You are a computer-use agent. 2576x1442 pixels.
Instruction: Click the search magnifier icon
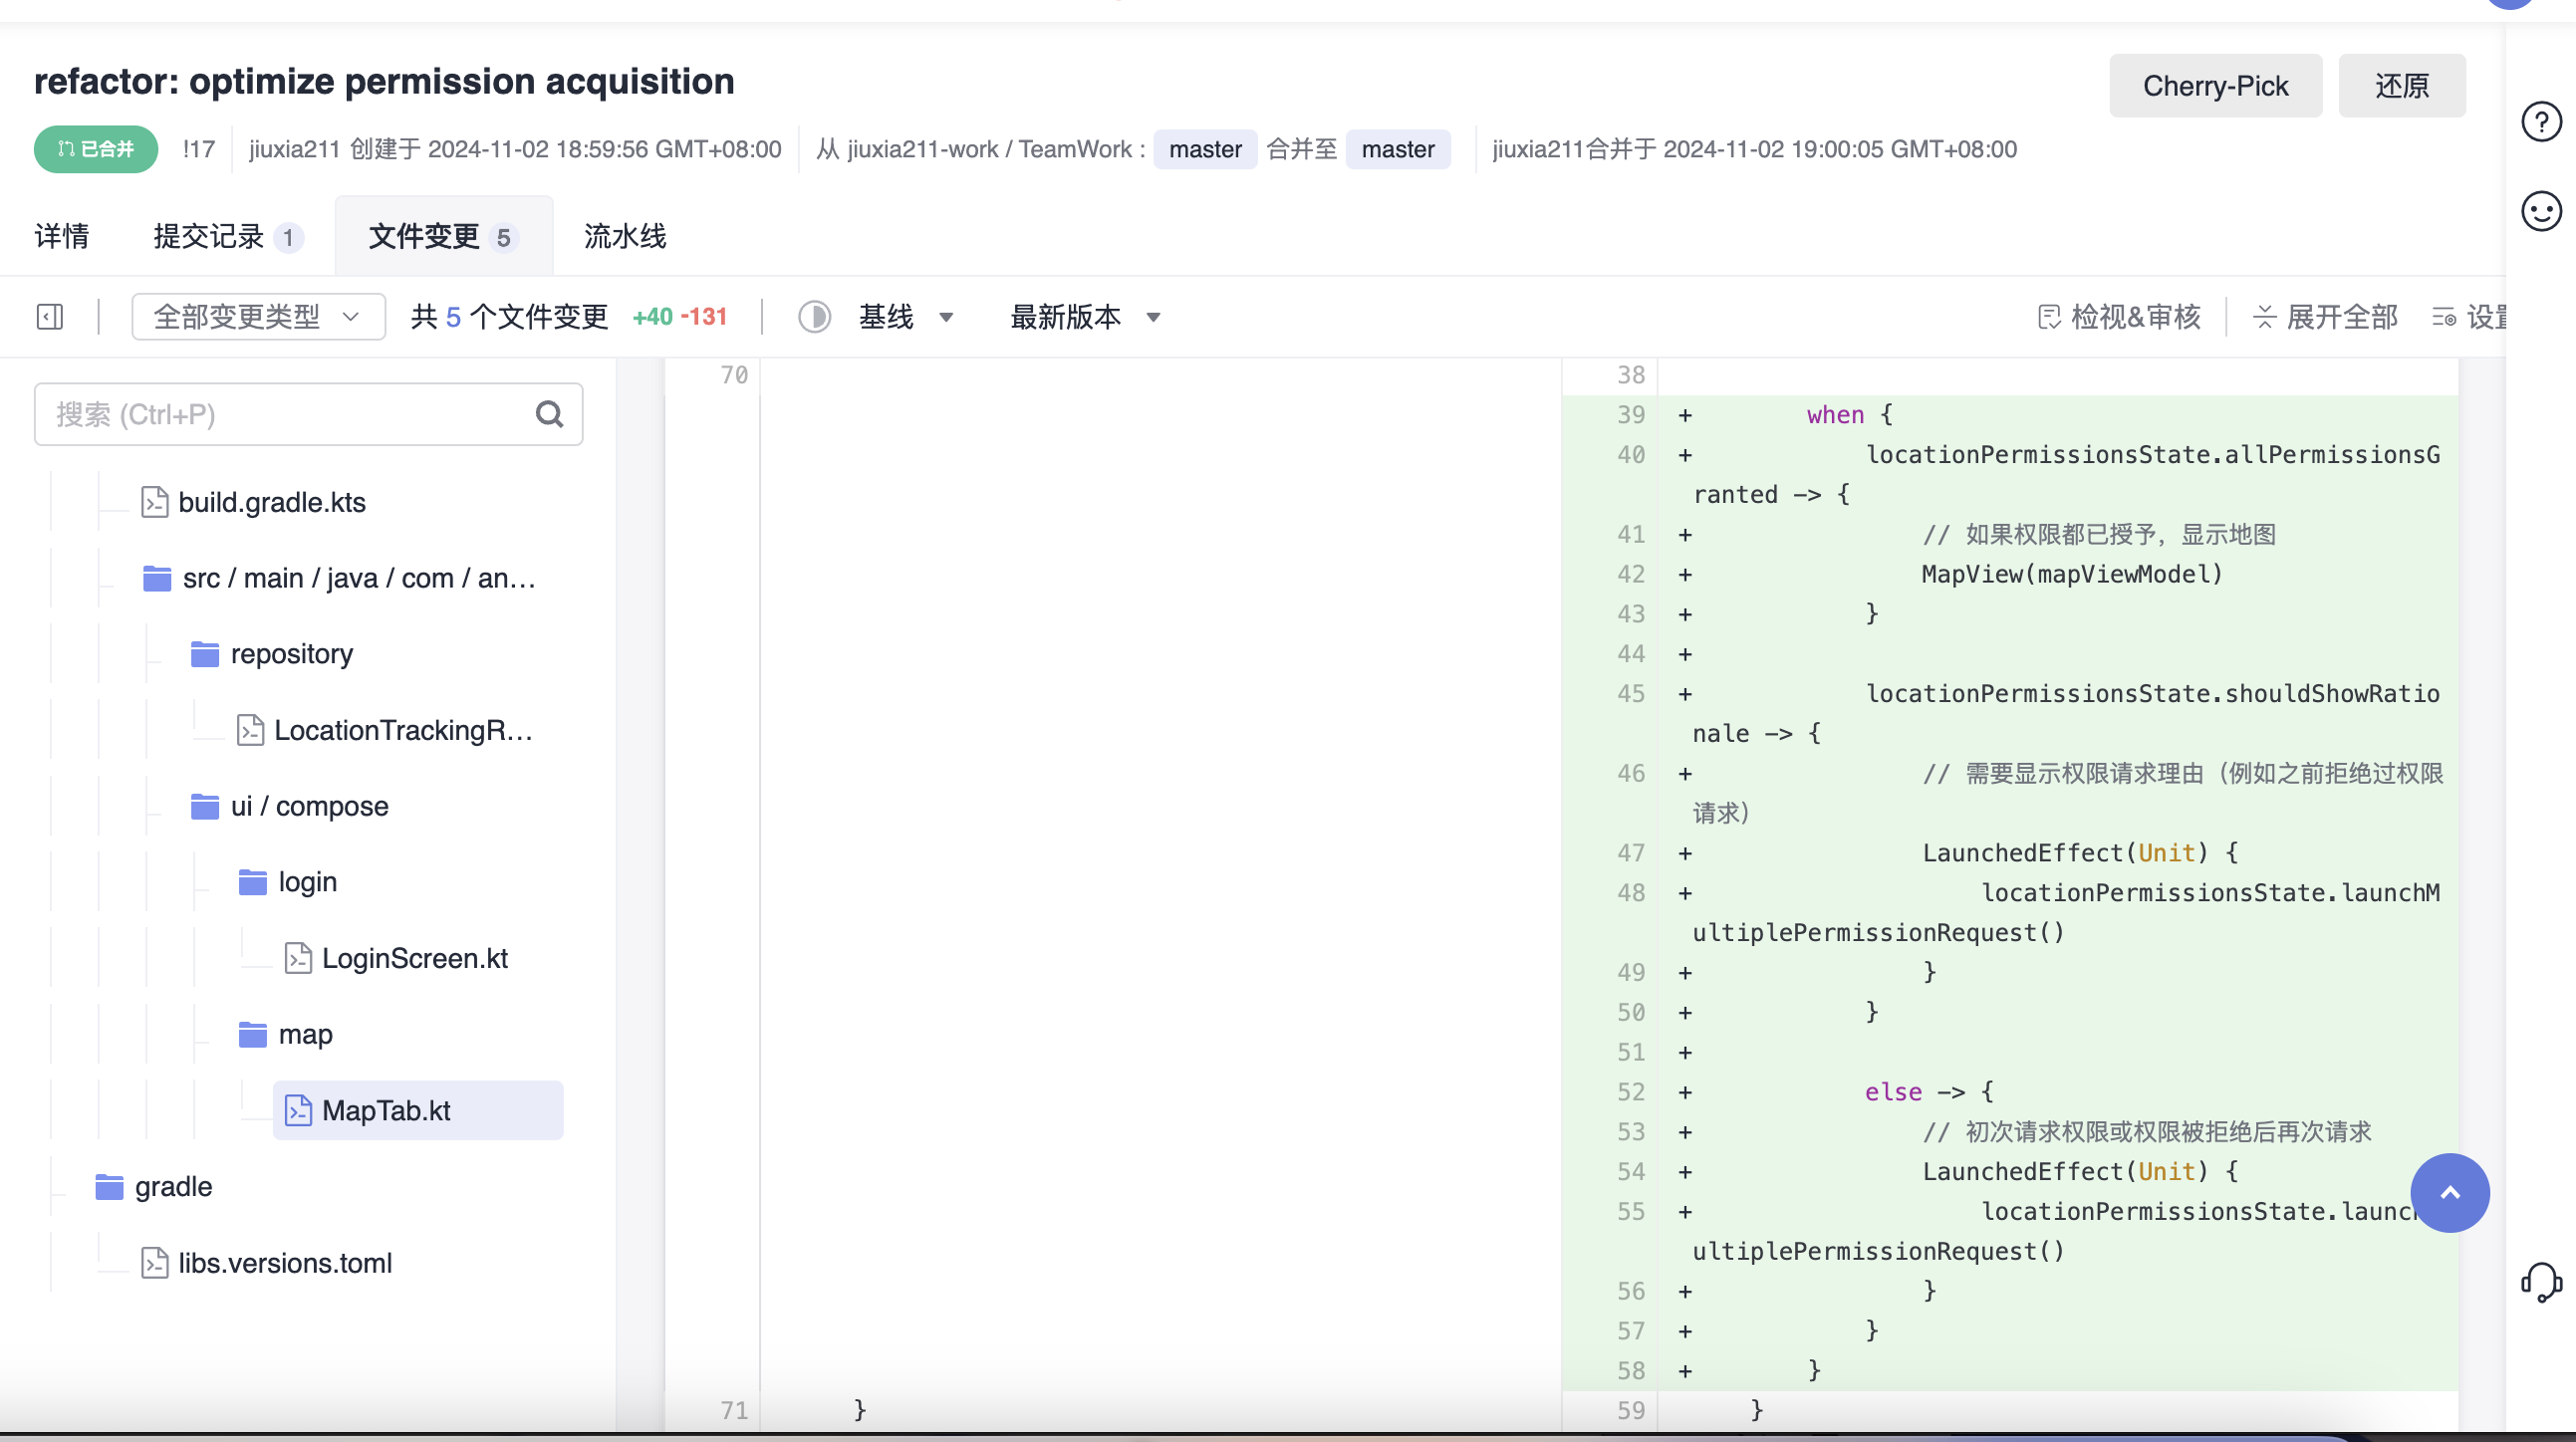(549, 414)
